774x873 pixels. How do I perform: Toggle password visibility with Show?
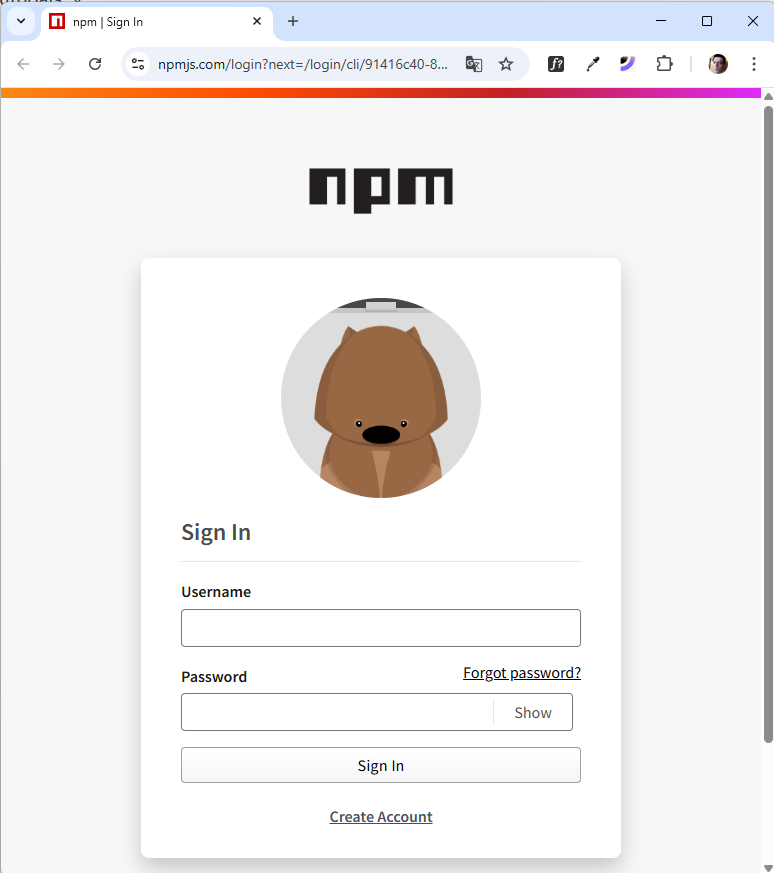click(x=532, y=713)
